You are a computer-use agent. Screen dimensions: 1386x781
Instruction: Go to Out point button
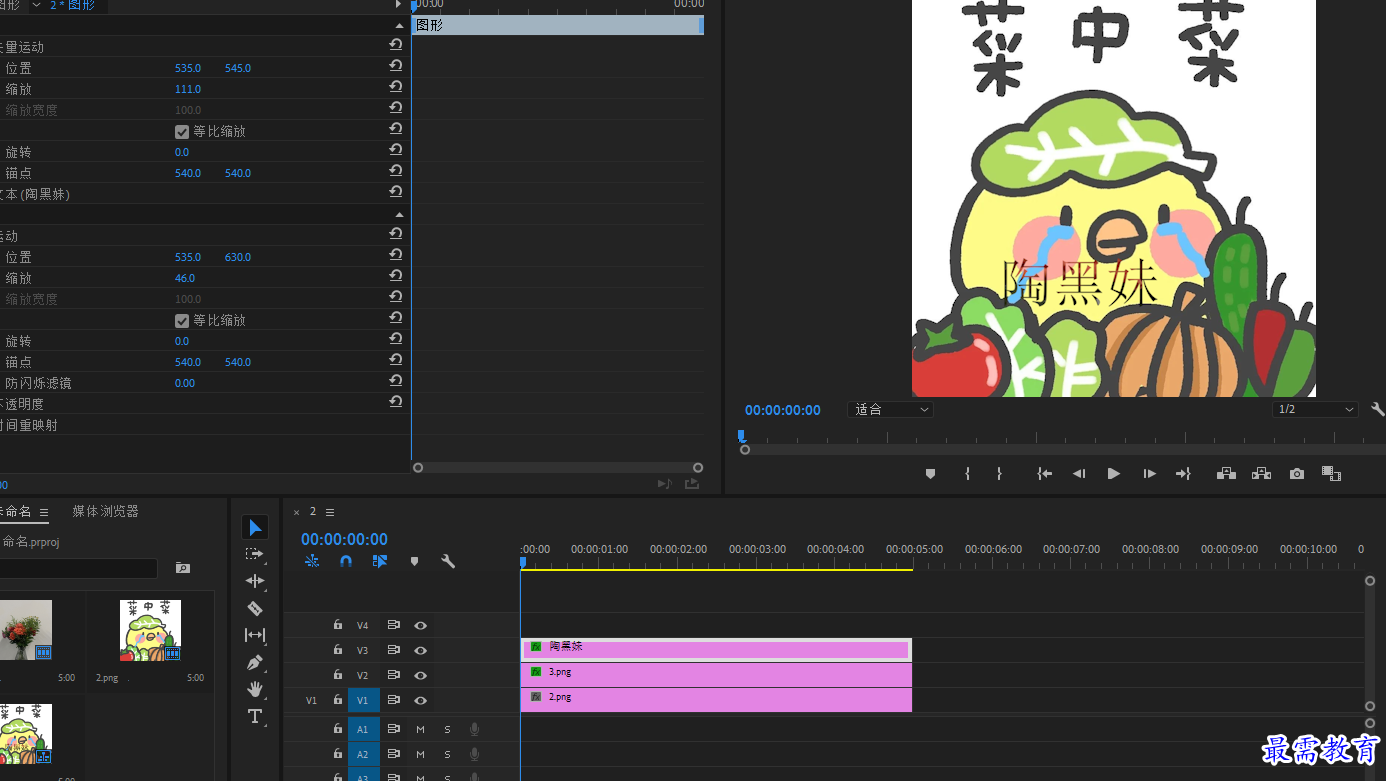(x=1183, y=474)
